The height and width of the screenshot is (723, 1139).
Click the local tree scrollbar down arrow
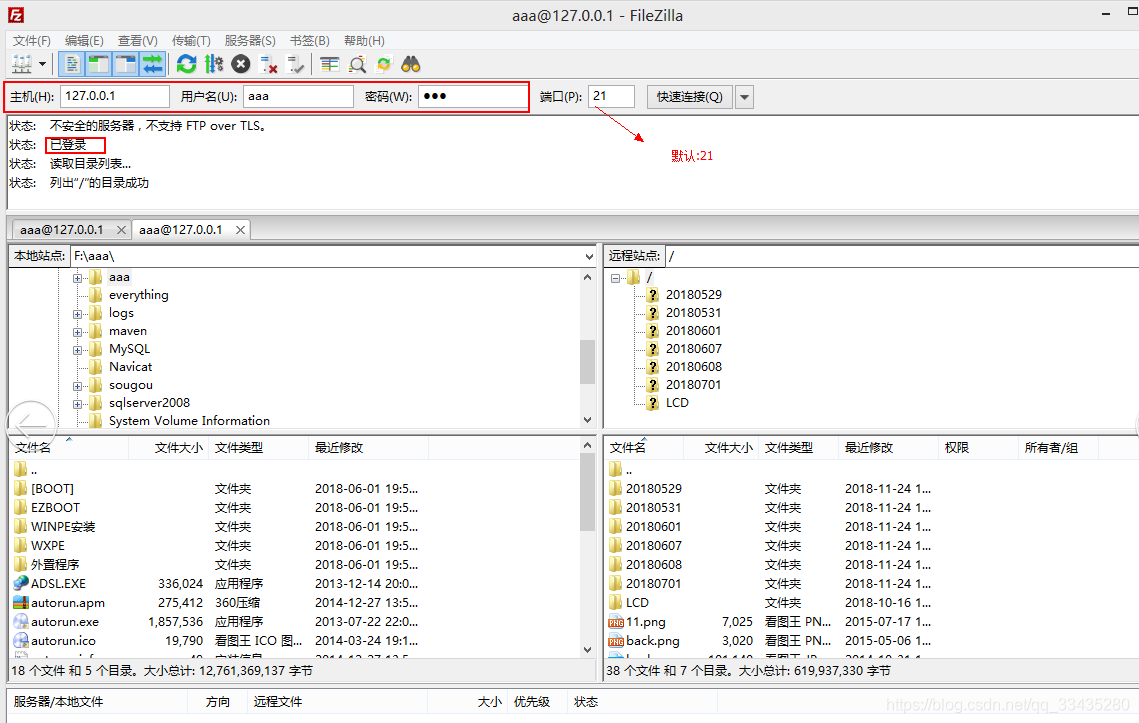coord(588,420)
